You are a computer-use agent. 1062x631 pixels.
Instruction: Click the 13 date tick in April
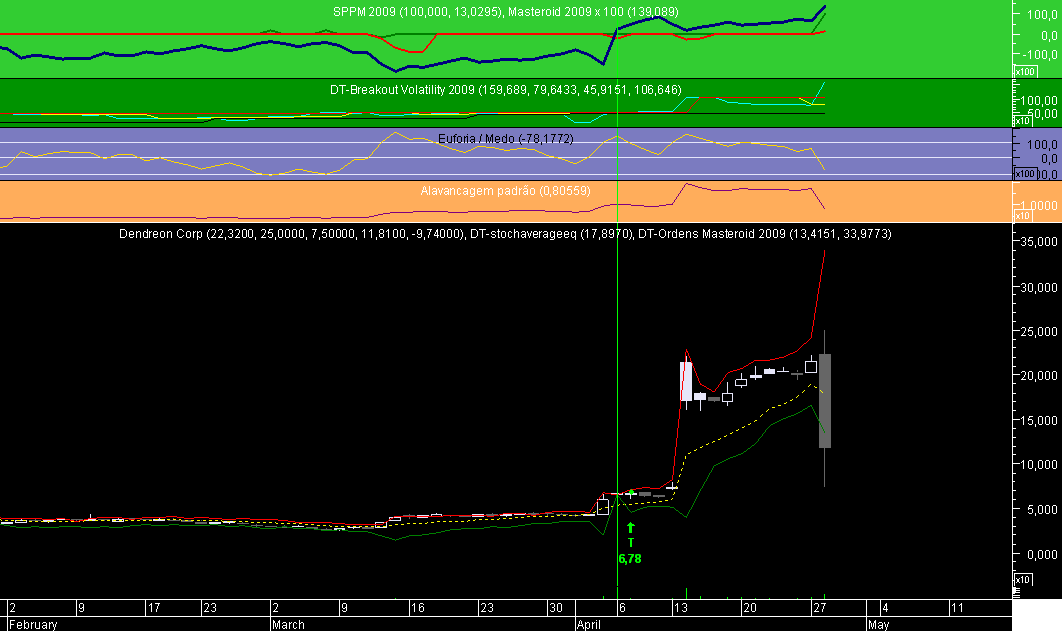pyautogui.click(x=681, y=607)
